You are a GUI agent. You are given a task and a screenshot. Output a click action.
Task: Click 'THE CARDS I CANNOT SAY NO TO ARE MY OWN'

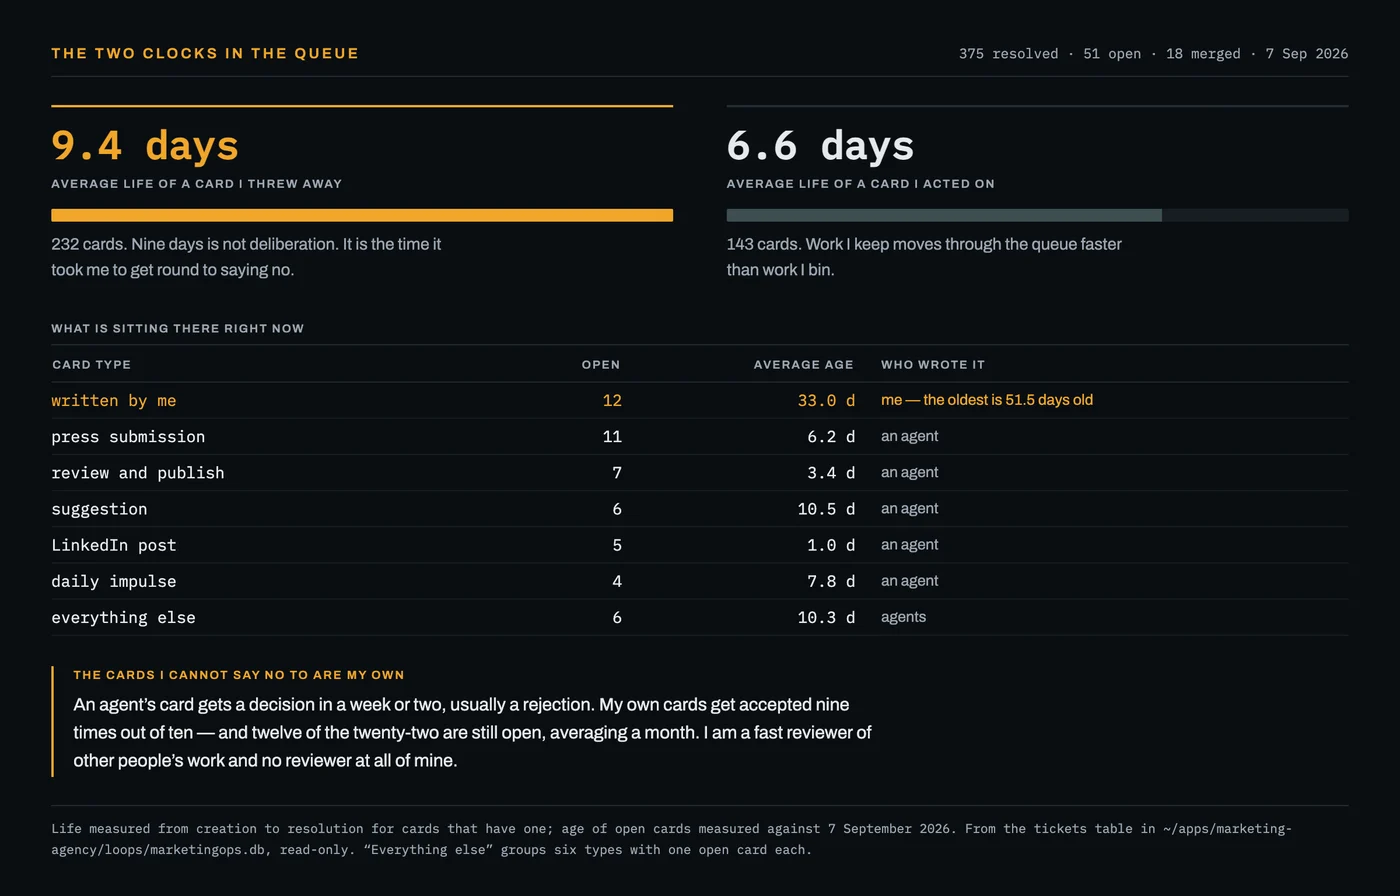(239, 675)
